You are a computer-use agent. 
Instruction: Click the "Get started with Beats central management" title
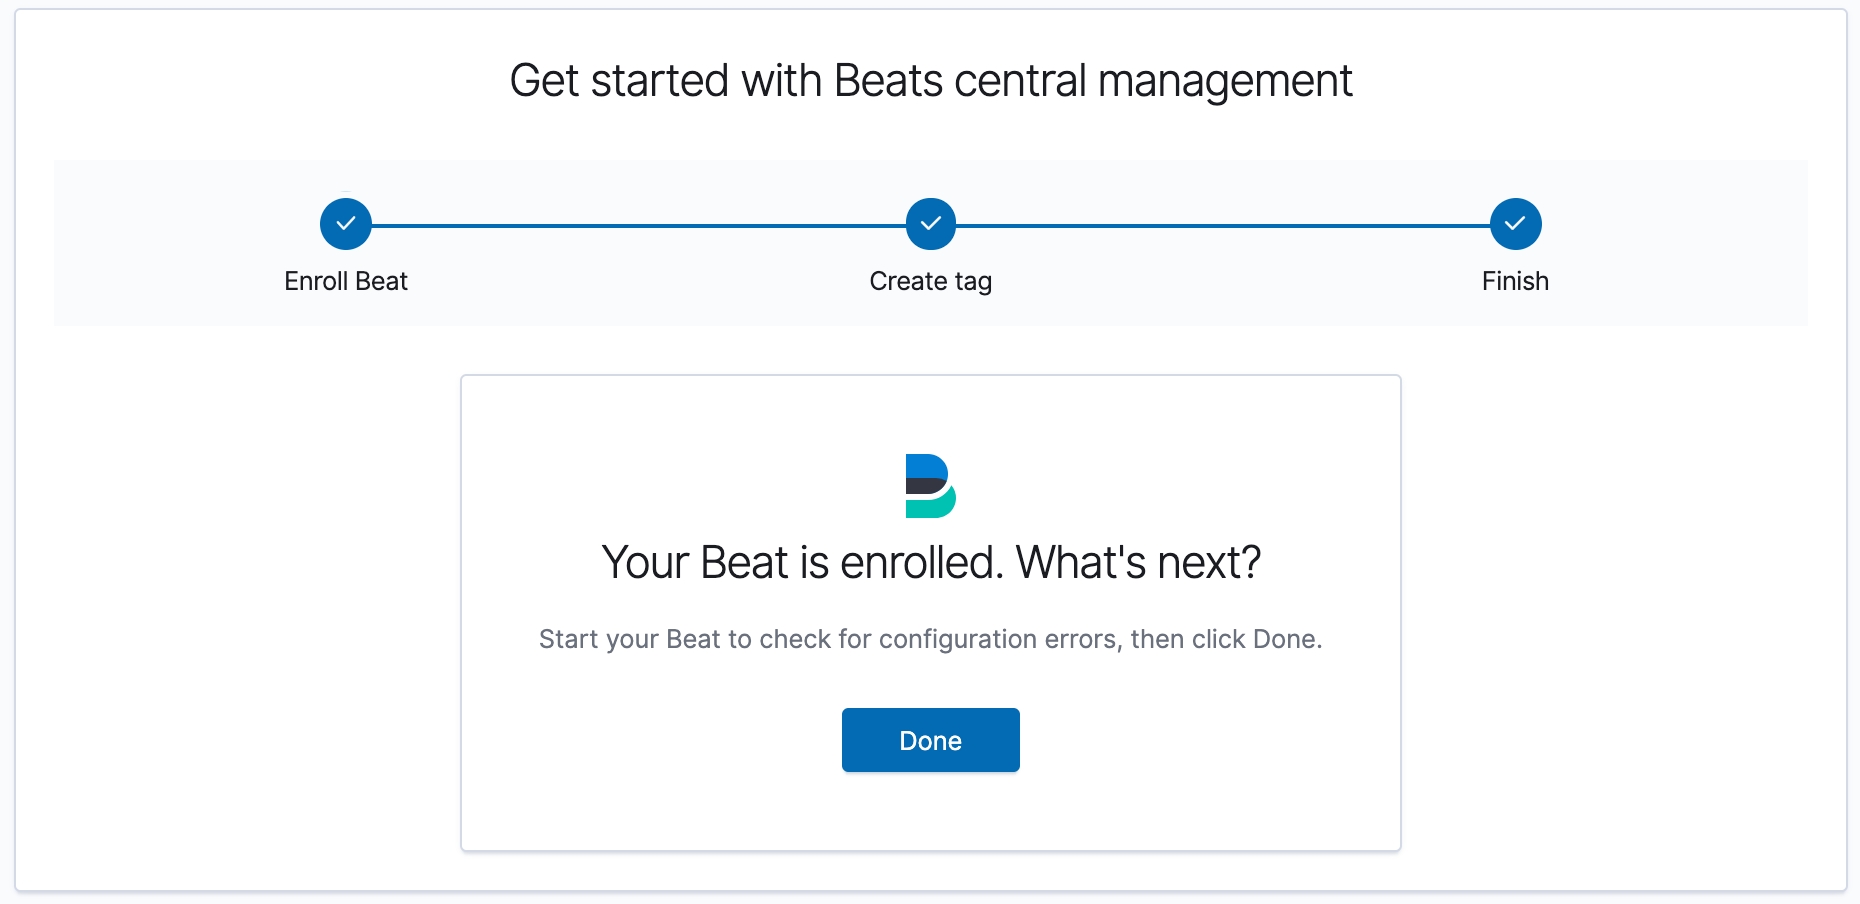click(x=931, y=81)
